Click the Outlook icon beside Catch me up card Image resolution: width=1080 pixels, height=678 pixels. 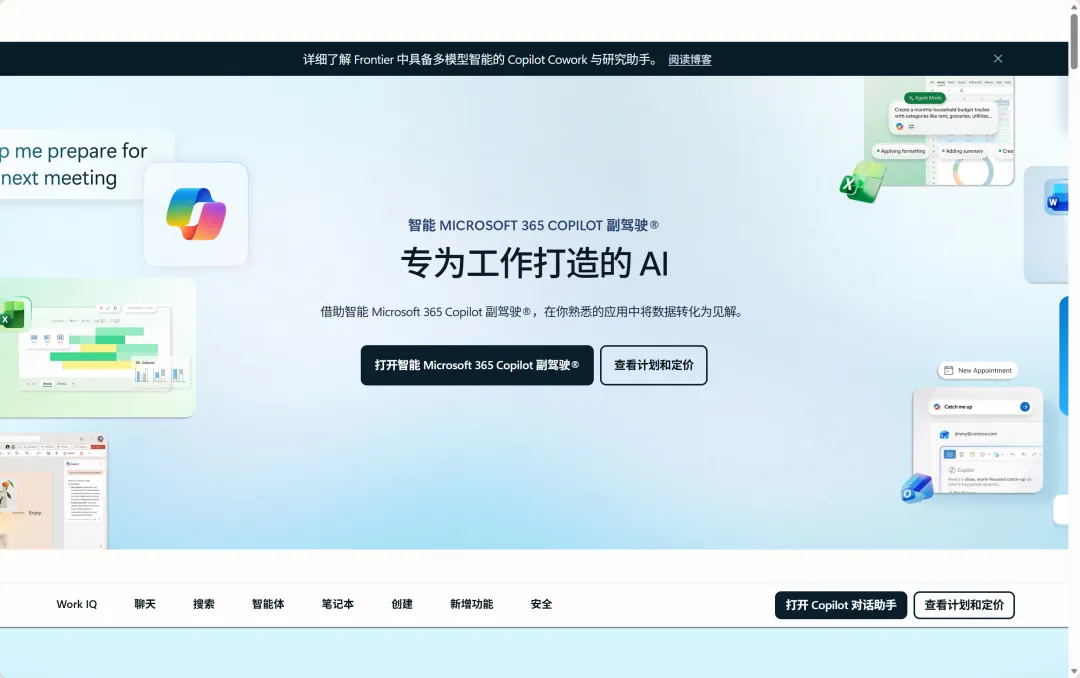click(x=917, y=489)
